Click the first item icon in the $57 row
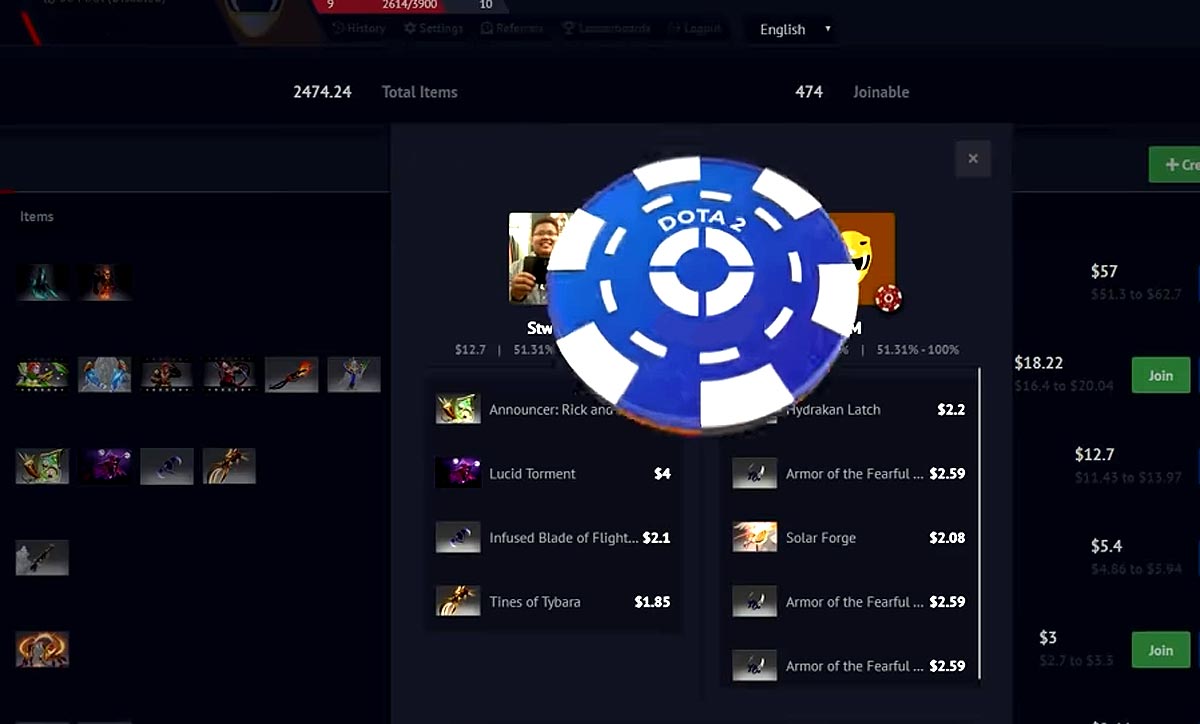The image size is (1200, 724). point(42,282)
